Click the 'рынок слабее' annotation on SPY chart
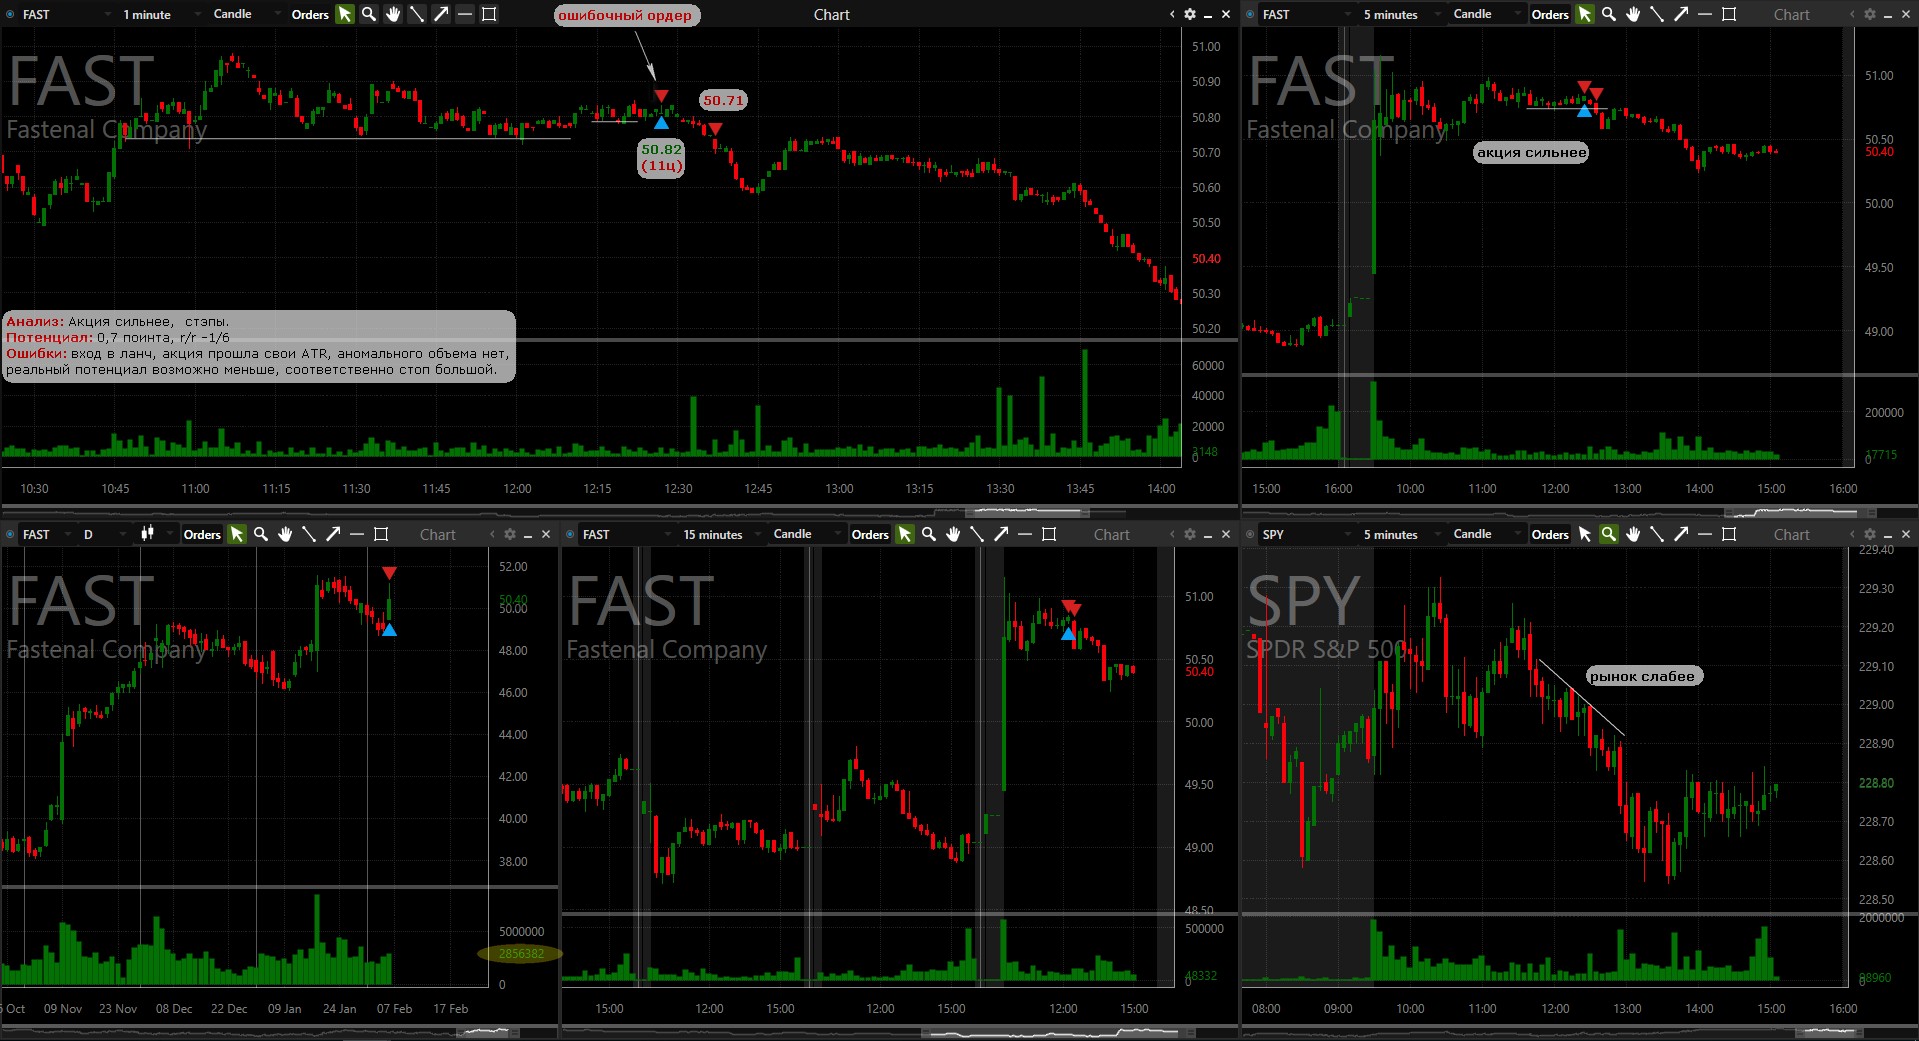This screenshot has height=1041, width=1919. (x=1642, y=676)
